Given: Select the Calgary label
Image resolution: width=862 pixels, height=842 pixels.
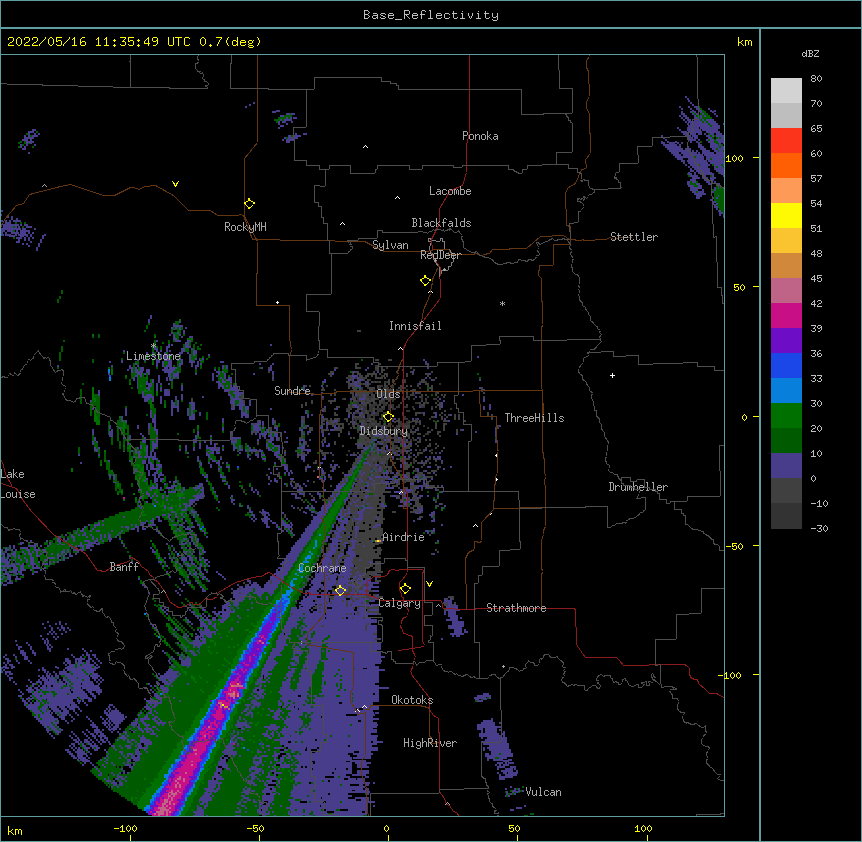Looking at the screenshot, I should pos(400,603).
